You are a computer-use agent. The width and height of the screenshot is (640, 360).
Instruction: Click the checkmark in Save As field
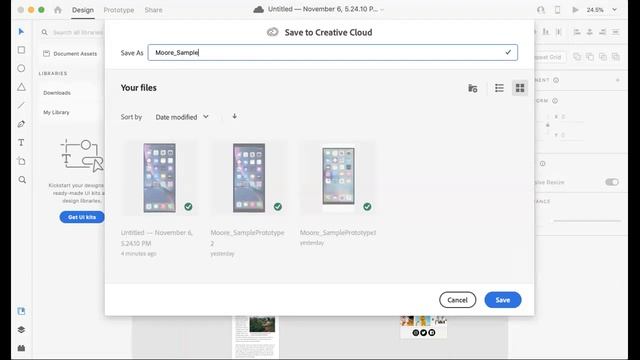(508, 52)
